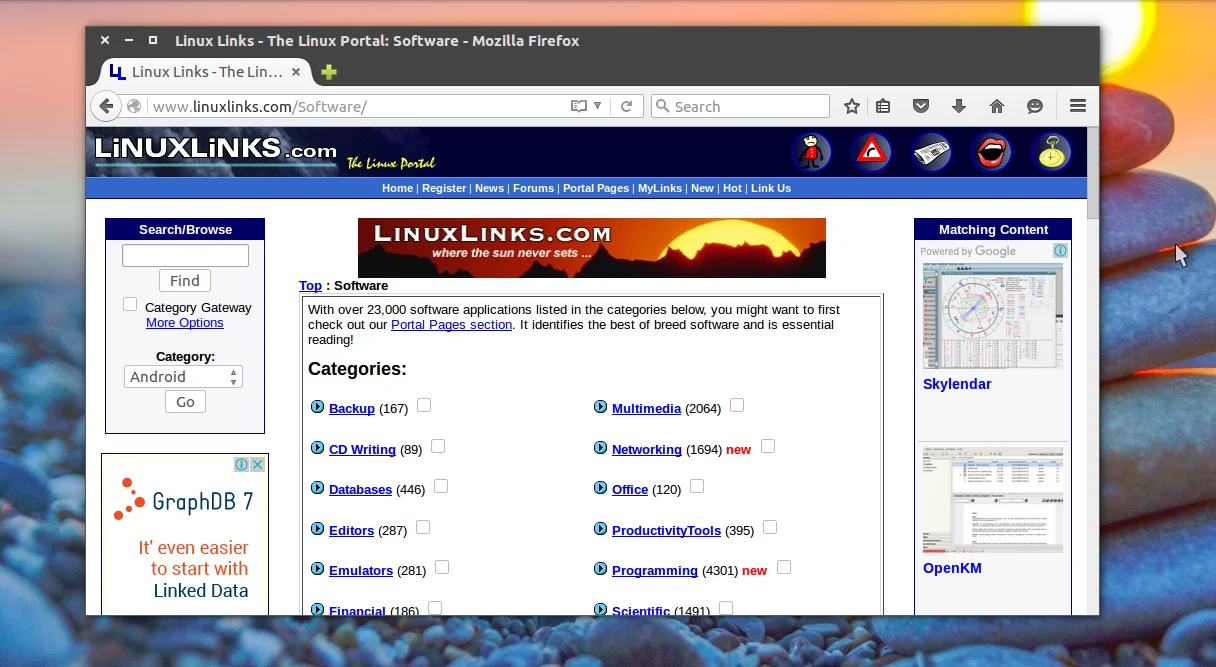Click Forums in the site navigation bar
The image size is (1216, 667).
533,188
